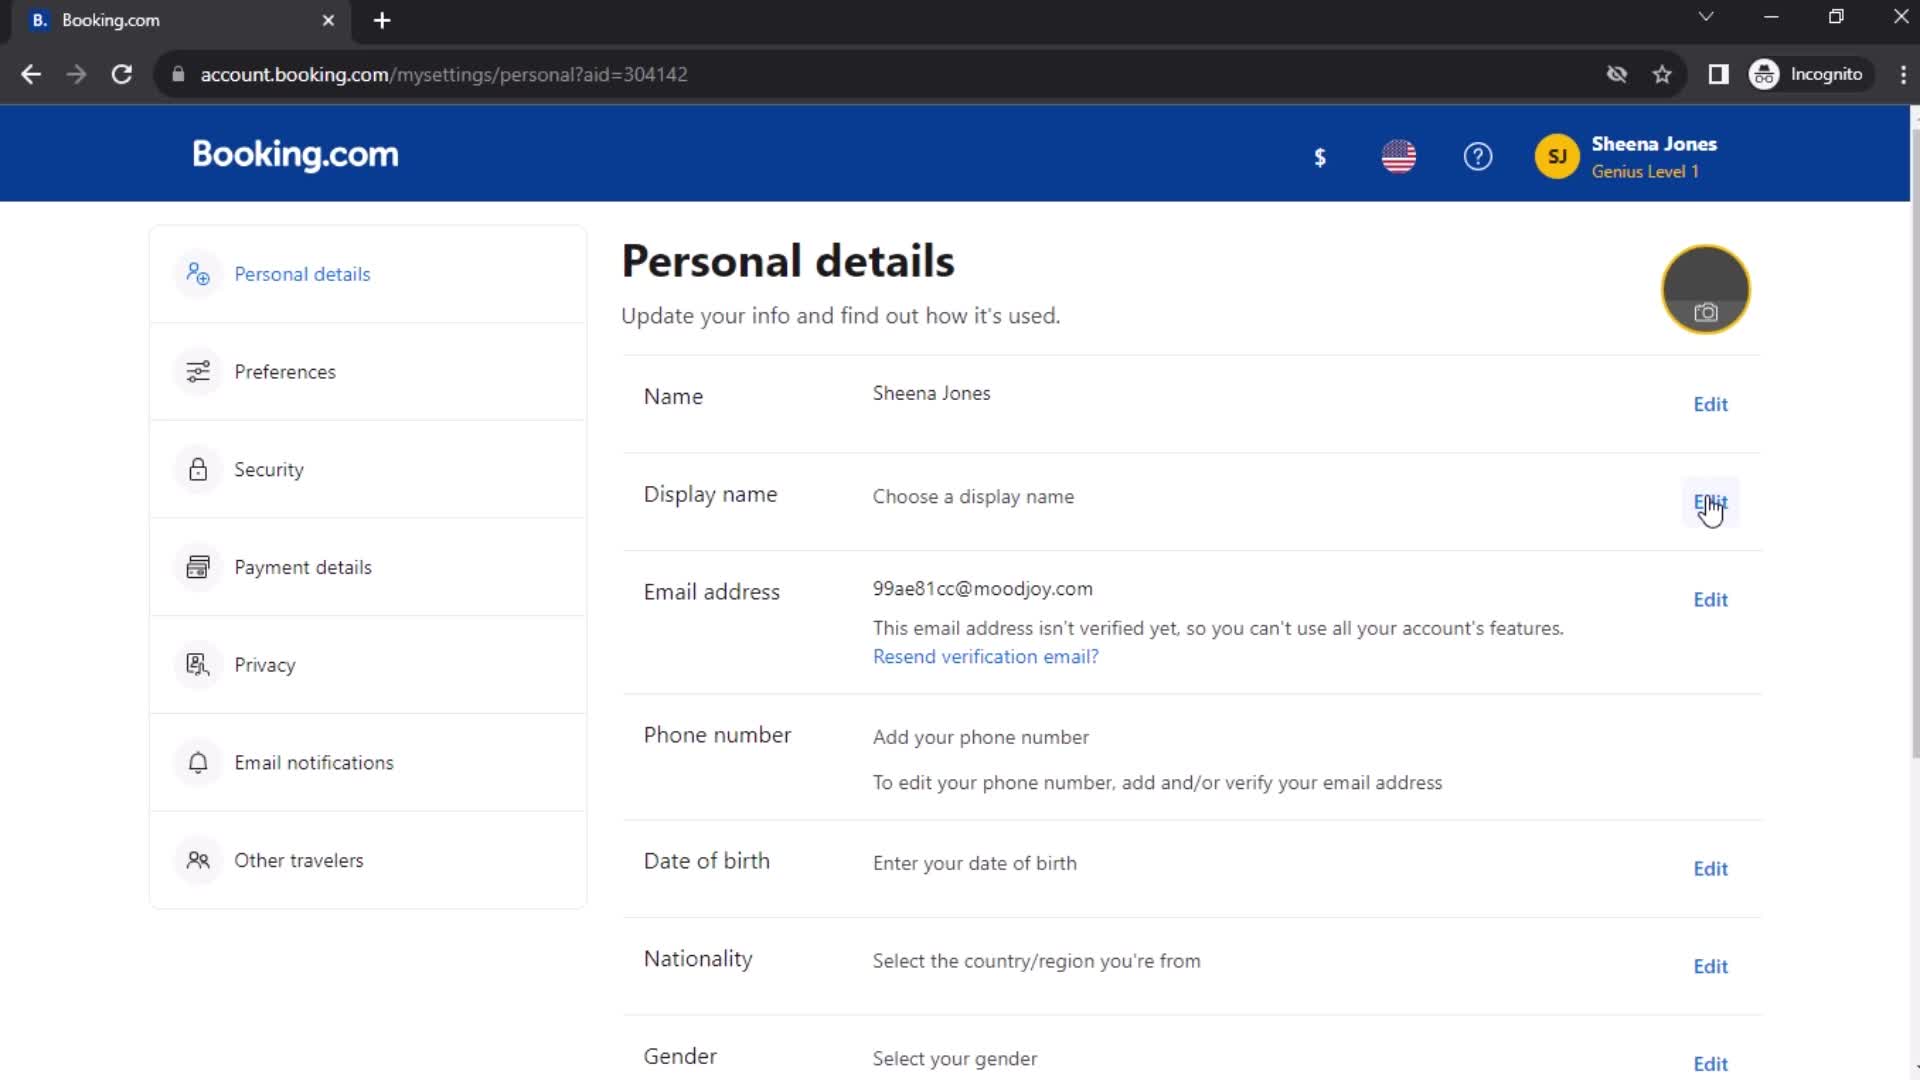Click 'Choose a display name' placeholder text
Screen dimensions: 1920x1080
coord(973,497)
